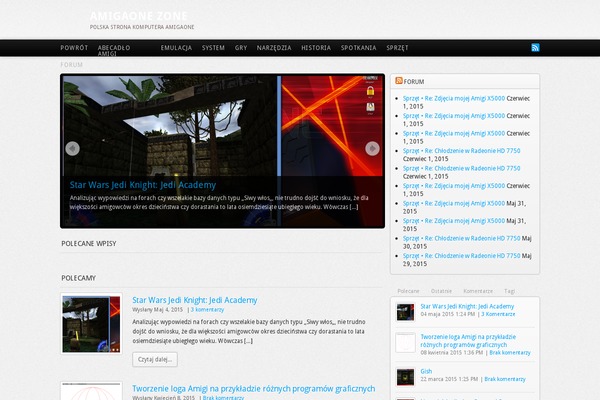The image size is (600, 400).
Task: Open the FORUM link below navigation bar
Action: tap(72, 65)
